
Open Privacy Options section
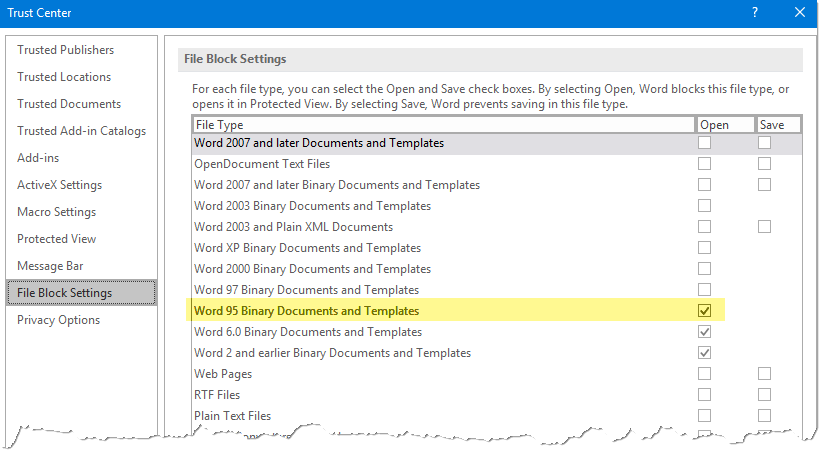coord(58,320)
